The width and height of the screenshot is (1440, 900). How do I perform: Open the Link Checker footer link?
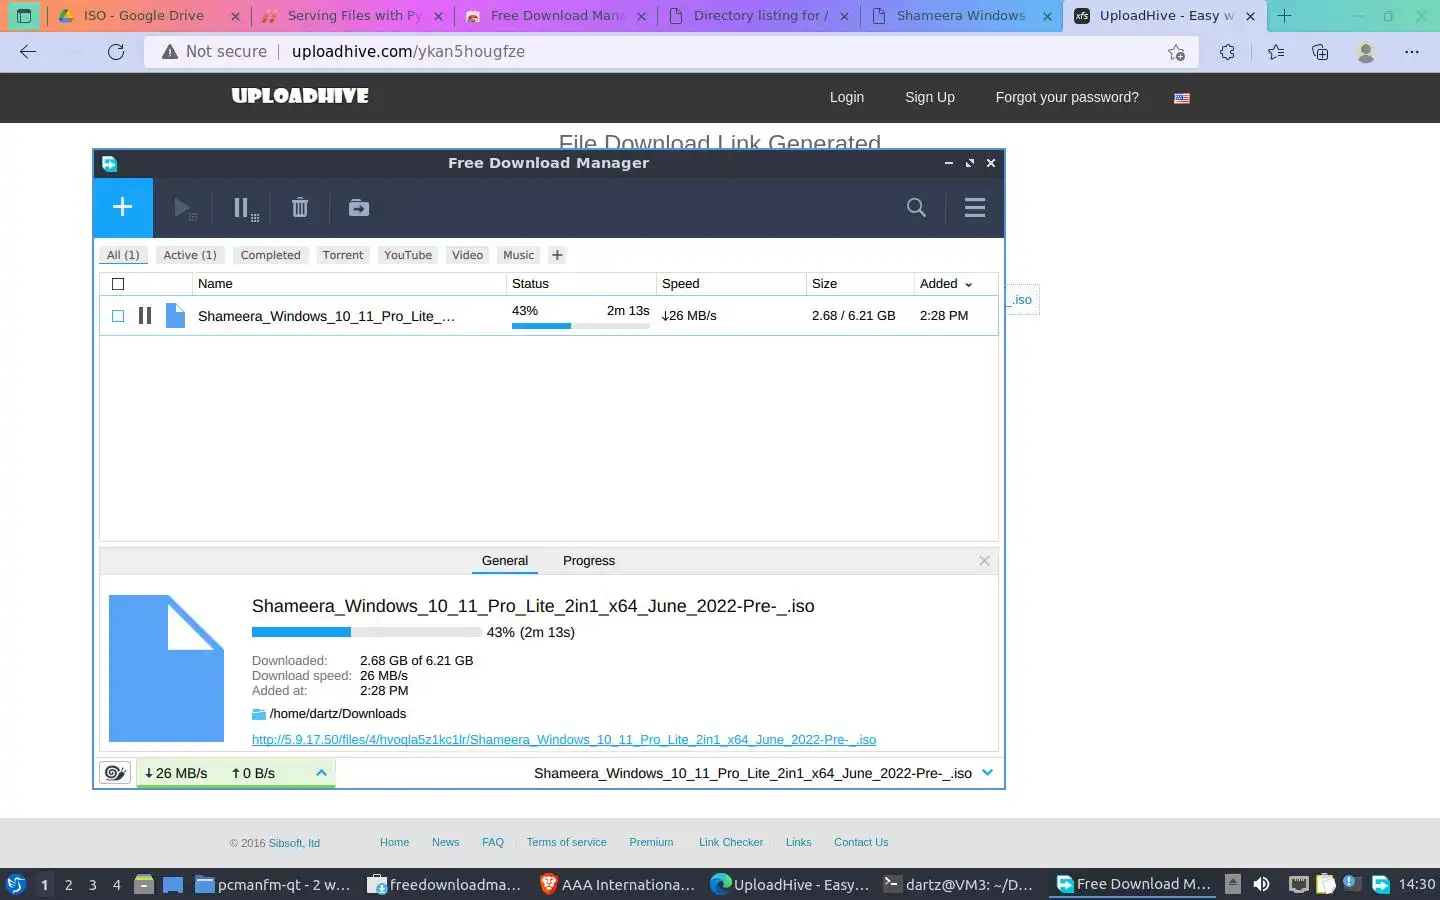point(731,842)
